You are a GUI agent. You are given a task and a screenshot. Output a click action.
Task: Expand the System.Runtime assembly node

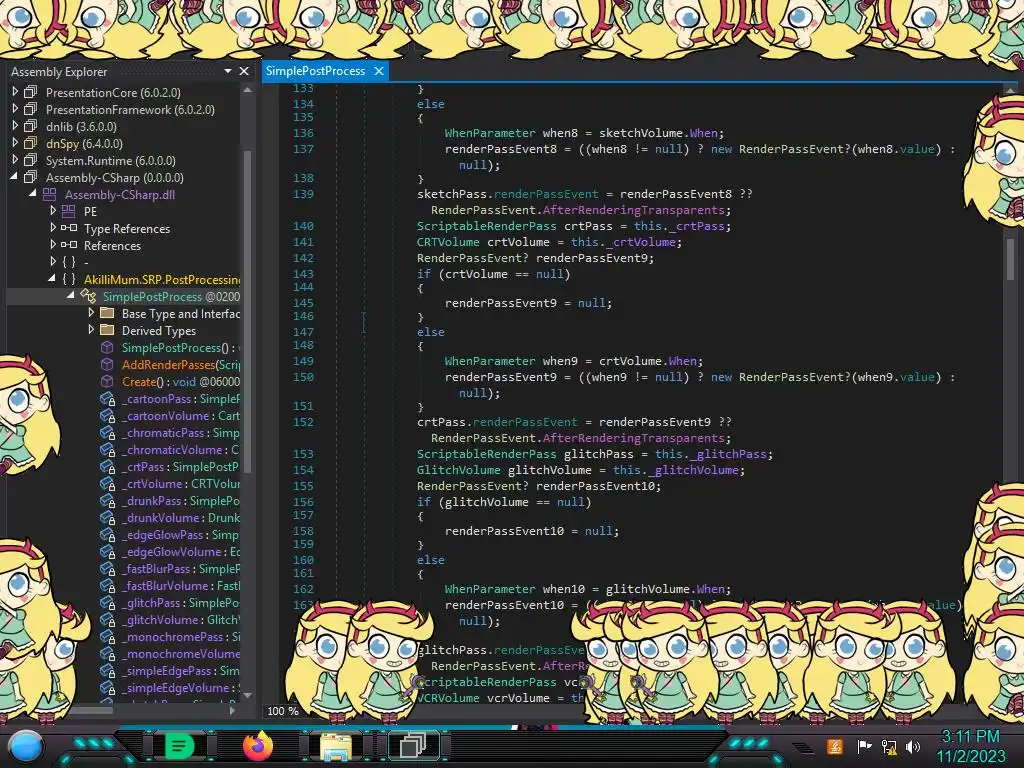tap(15, 160)
